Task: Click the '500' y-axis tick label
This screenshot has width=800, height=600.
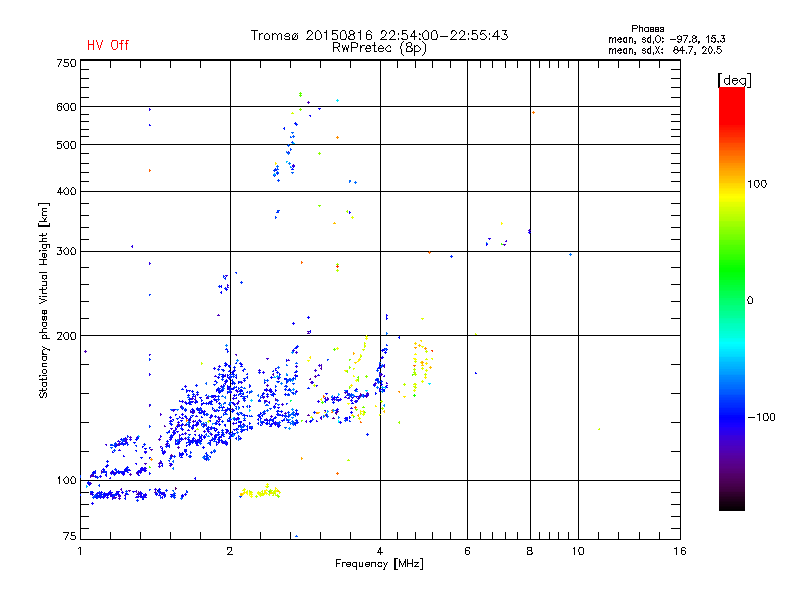Action: point(66,145)
